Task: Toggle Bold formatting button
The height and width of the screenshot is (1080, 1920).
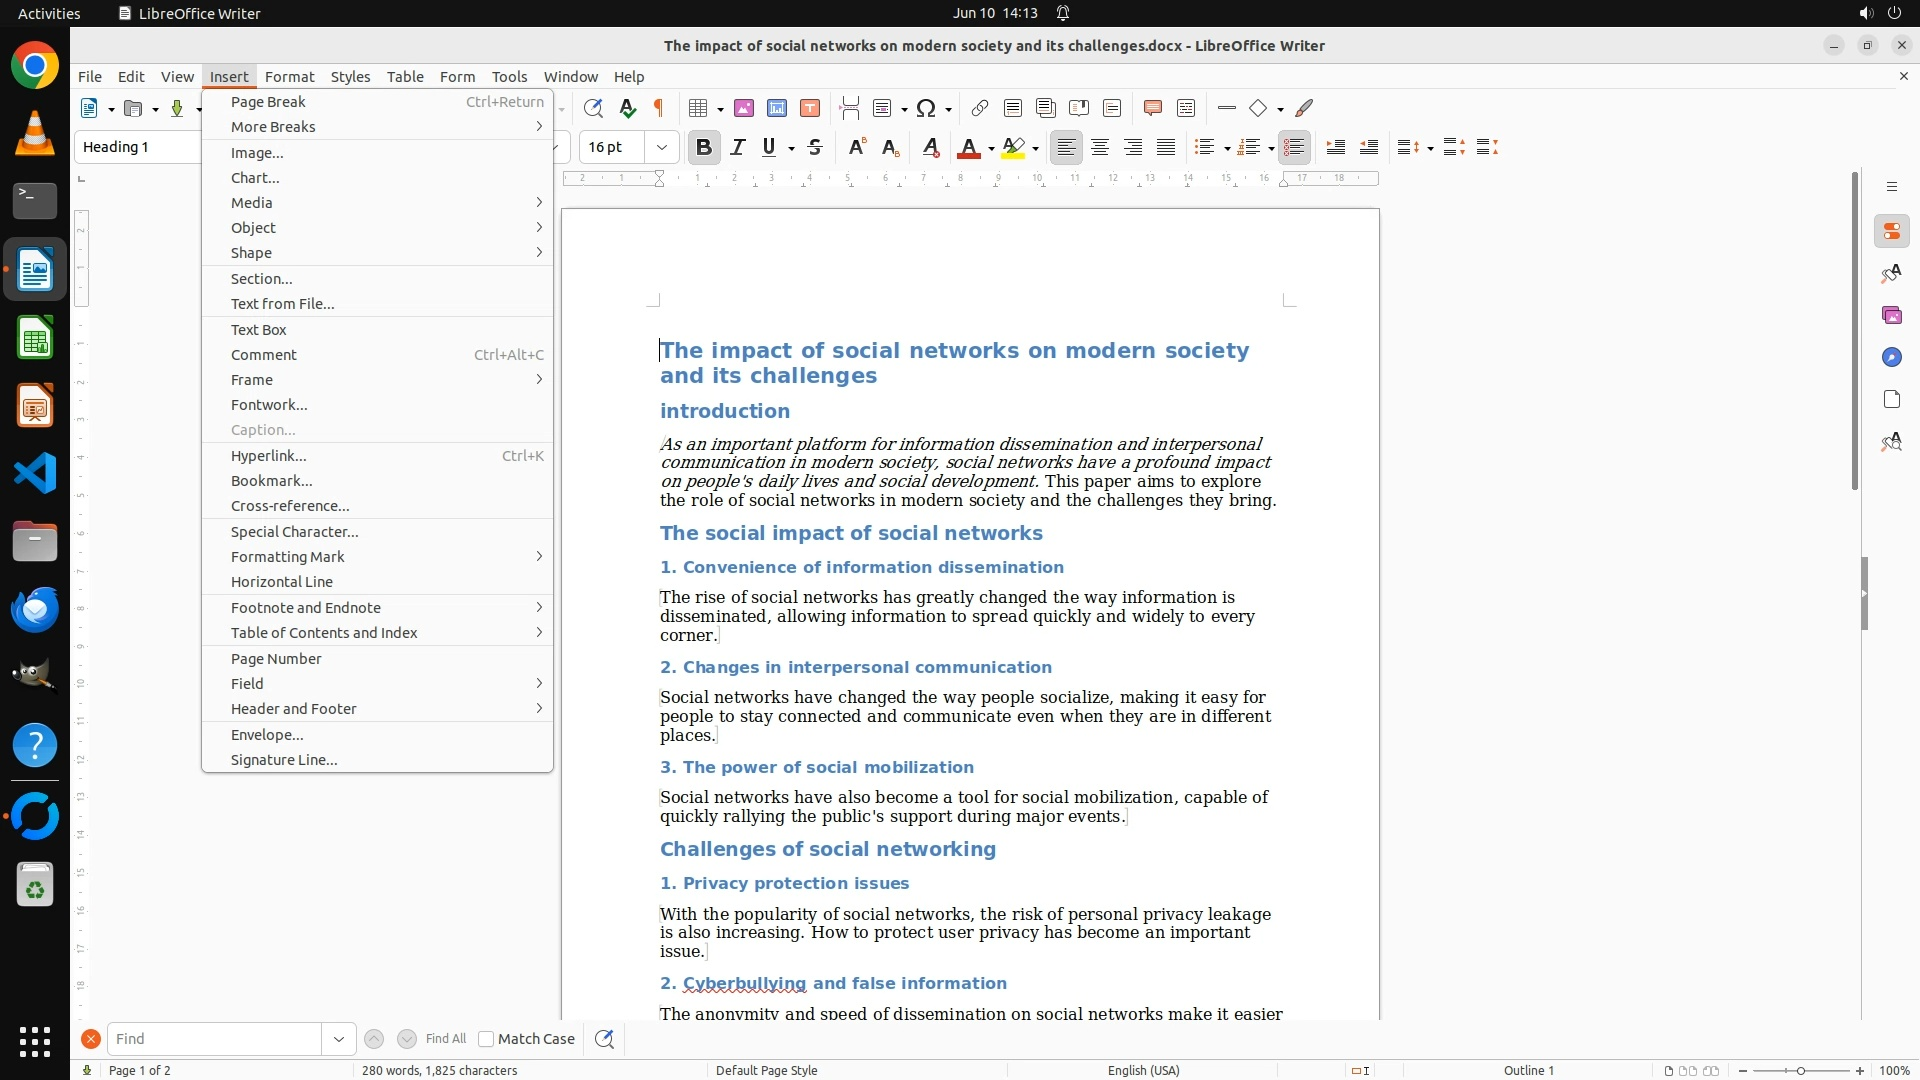Action: click(x=704, y=147)
